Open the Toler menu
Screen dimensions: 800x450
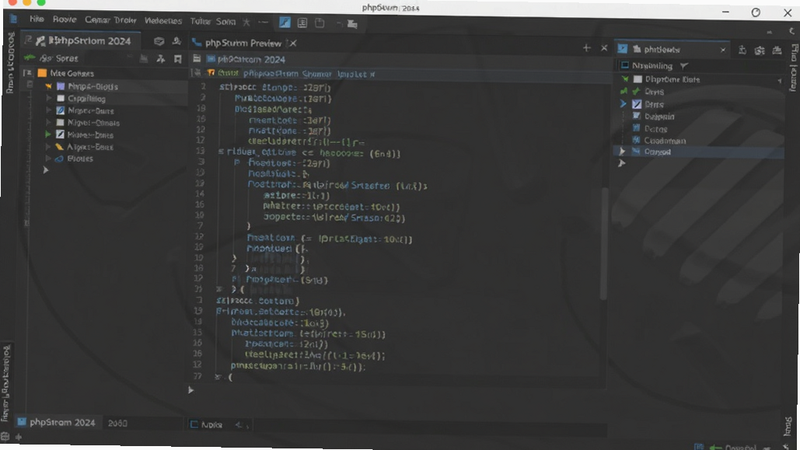(x=200, y=21)
